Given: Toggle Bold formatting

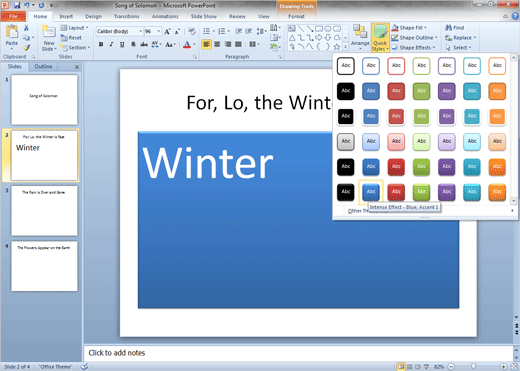Looking at the screenshot, I should click(x=101, y=44).
